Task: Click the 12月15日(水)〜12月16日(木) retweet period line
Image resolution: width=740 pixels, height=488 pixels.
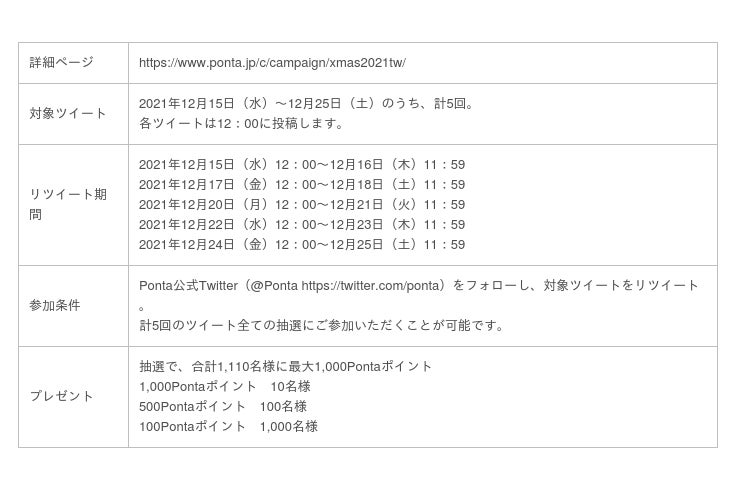Action: click(302, 165)
